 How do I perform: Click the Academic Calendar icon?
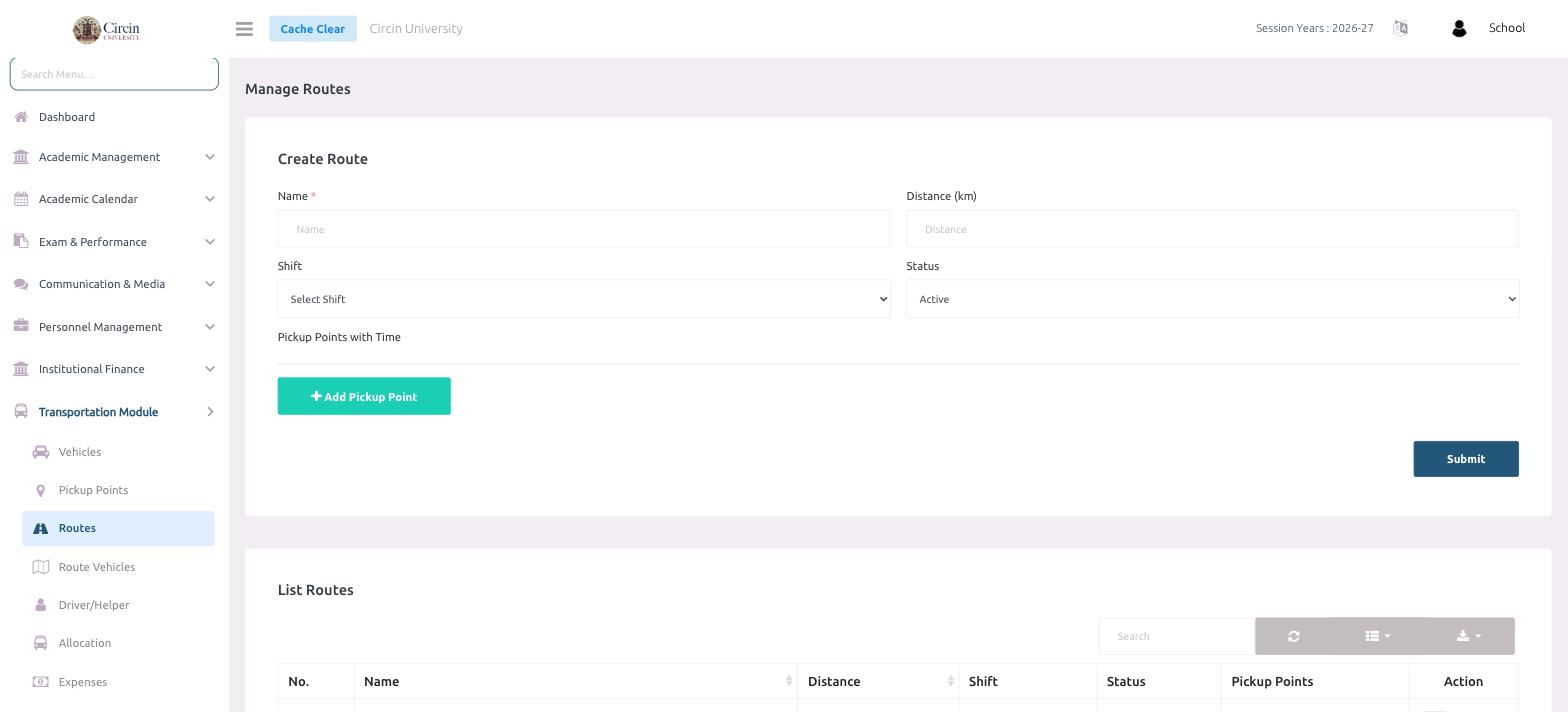click(x=21, y=199)
